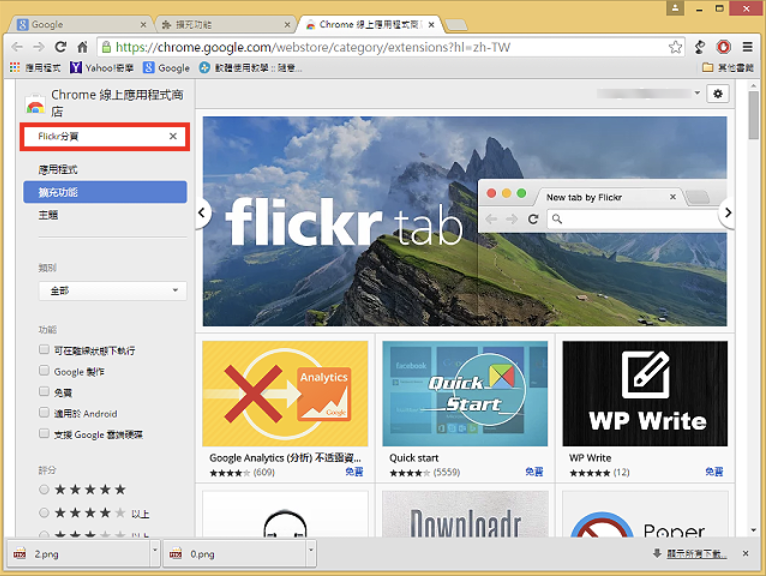
Task: Open the apps grid bookmark icon
Action: click(x=15, y=68)
